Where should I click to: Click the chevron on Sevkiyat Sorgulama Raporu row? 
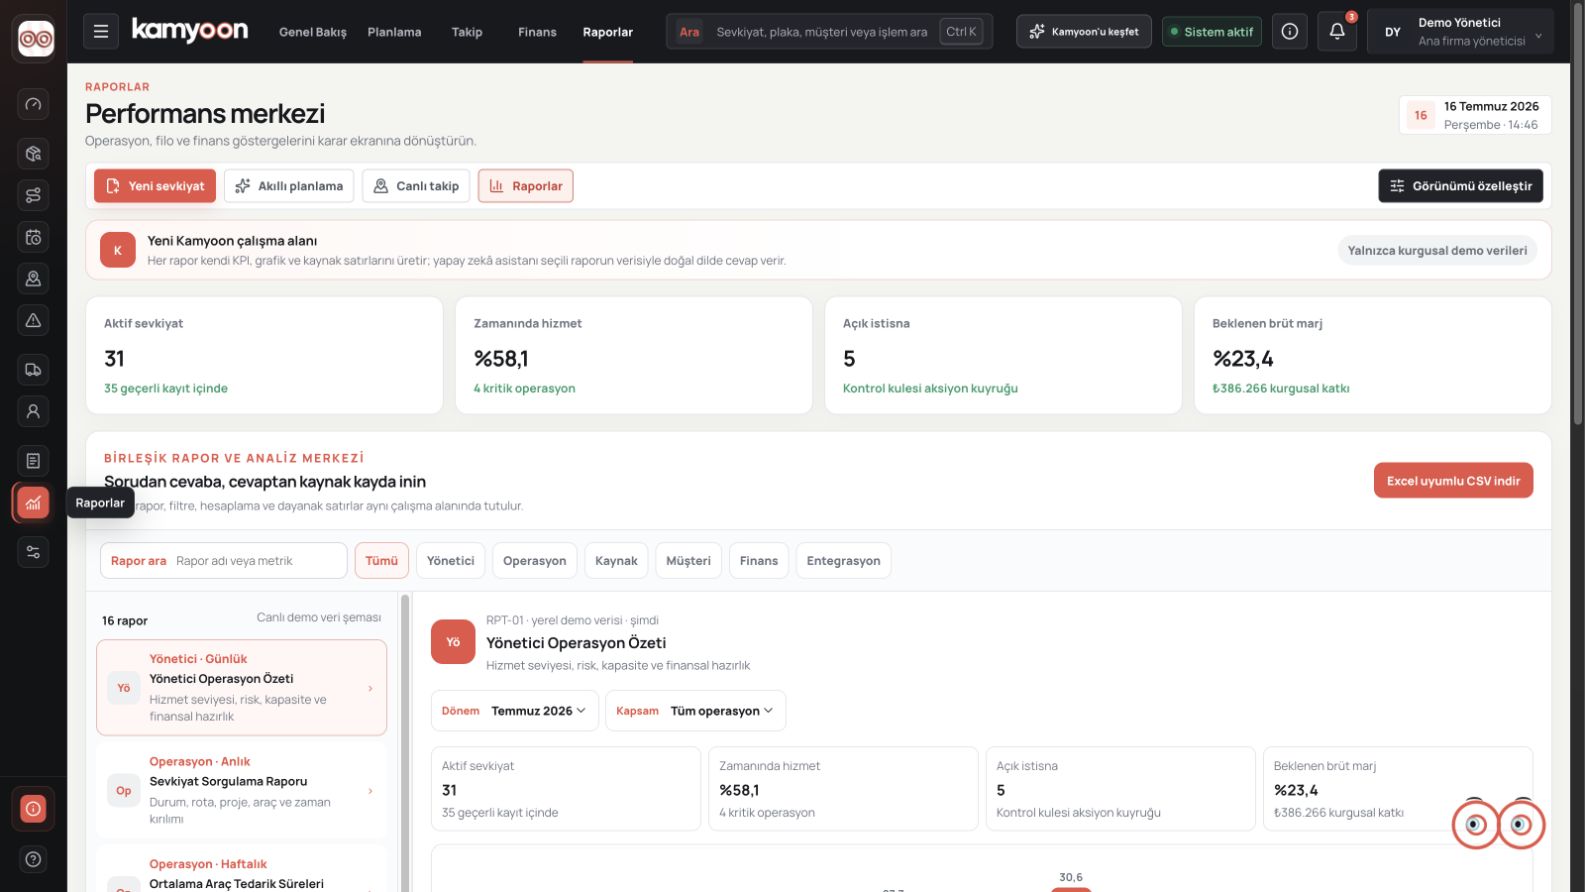(370, 791)
